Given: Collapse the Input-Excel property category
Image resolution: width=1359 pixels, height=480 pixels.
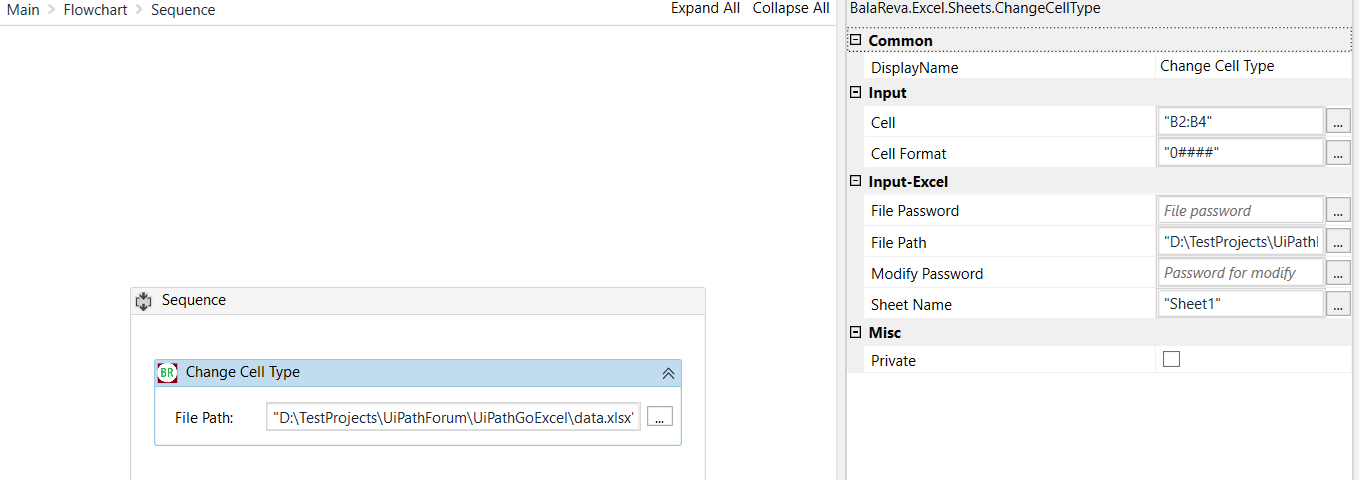Looking at the screenshot, I should 855,182.
